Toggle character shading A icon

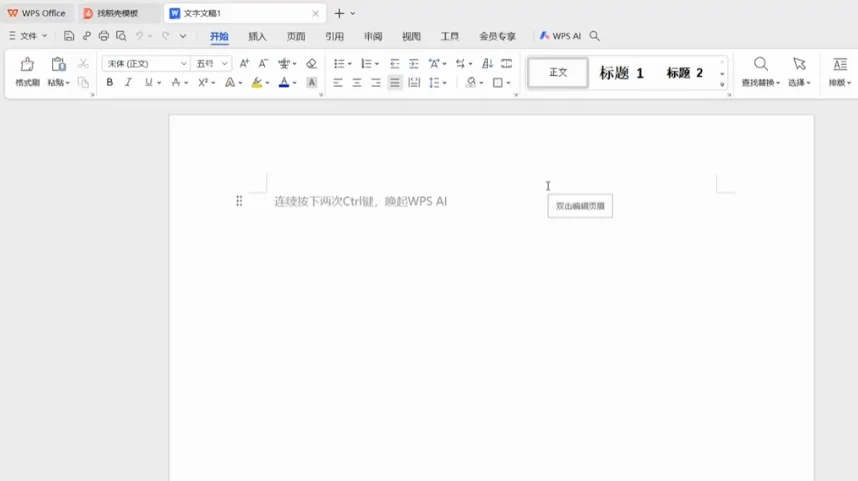click(311, 83)
